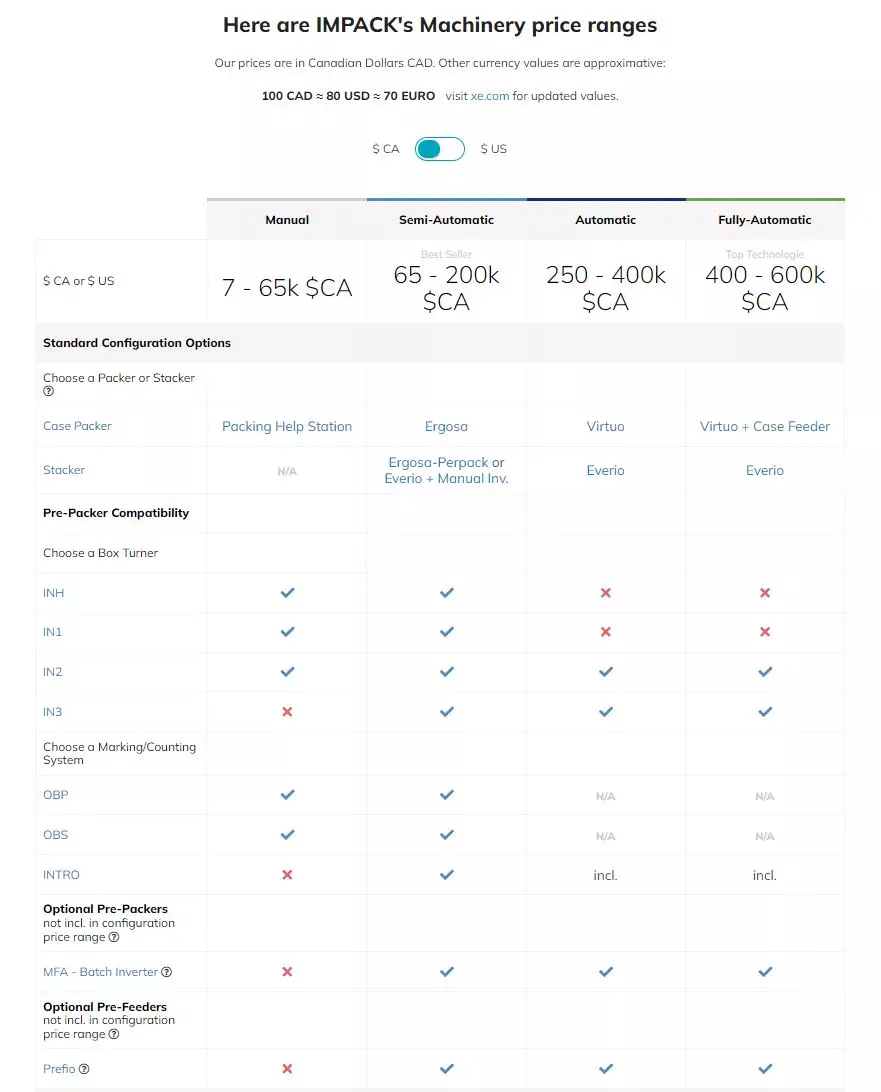Screen dimensions: 881x1092
Task: Click the 400 - 600k $CA price
Action: tap(765, 288)
